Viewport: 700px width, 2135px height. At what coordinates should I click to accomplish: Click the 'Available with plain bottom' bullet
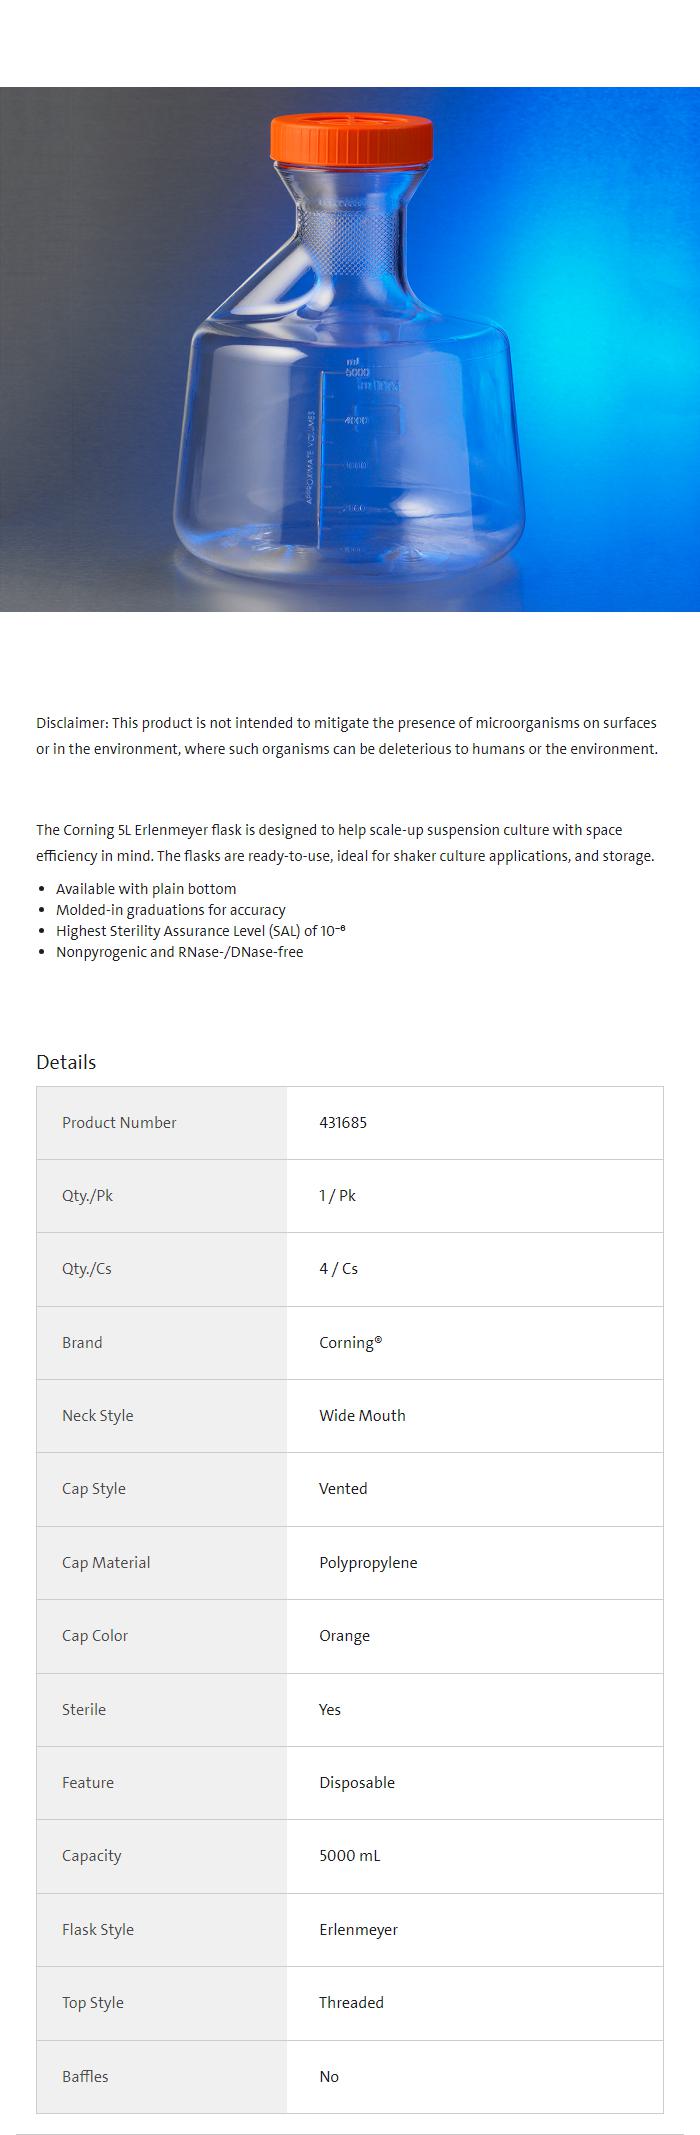[x=146, y=889]
